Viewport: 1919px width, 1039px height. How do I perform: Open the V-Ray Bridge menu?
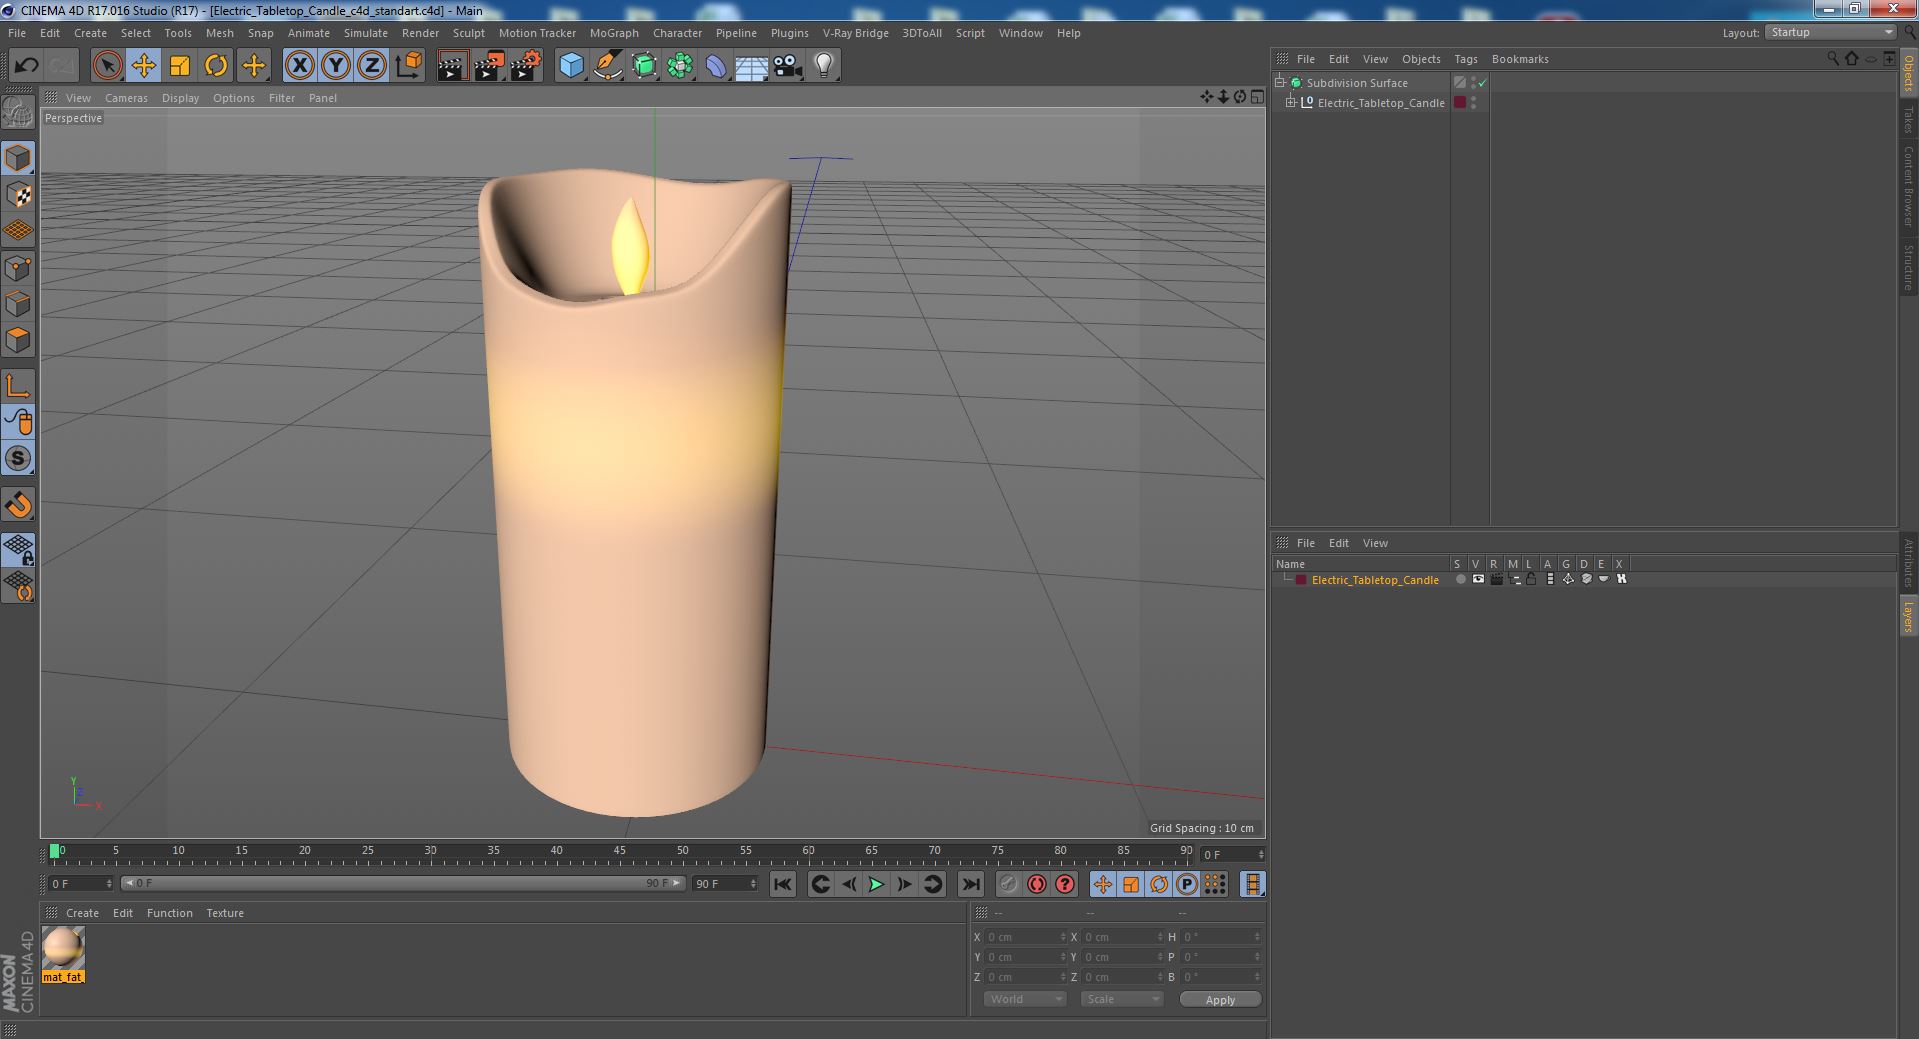855,33
